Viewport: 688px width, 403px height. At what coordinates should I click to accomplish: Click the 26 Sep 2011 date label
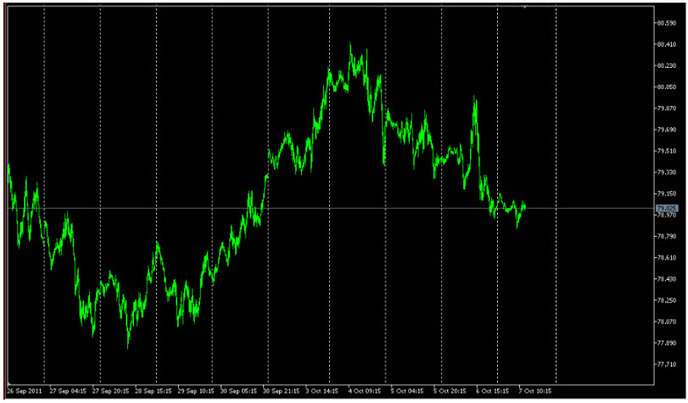25,391
